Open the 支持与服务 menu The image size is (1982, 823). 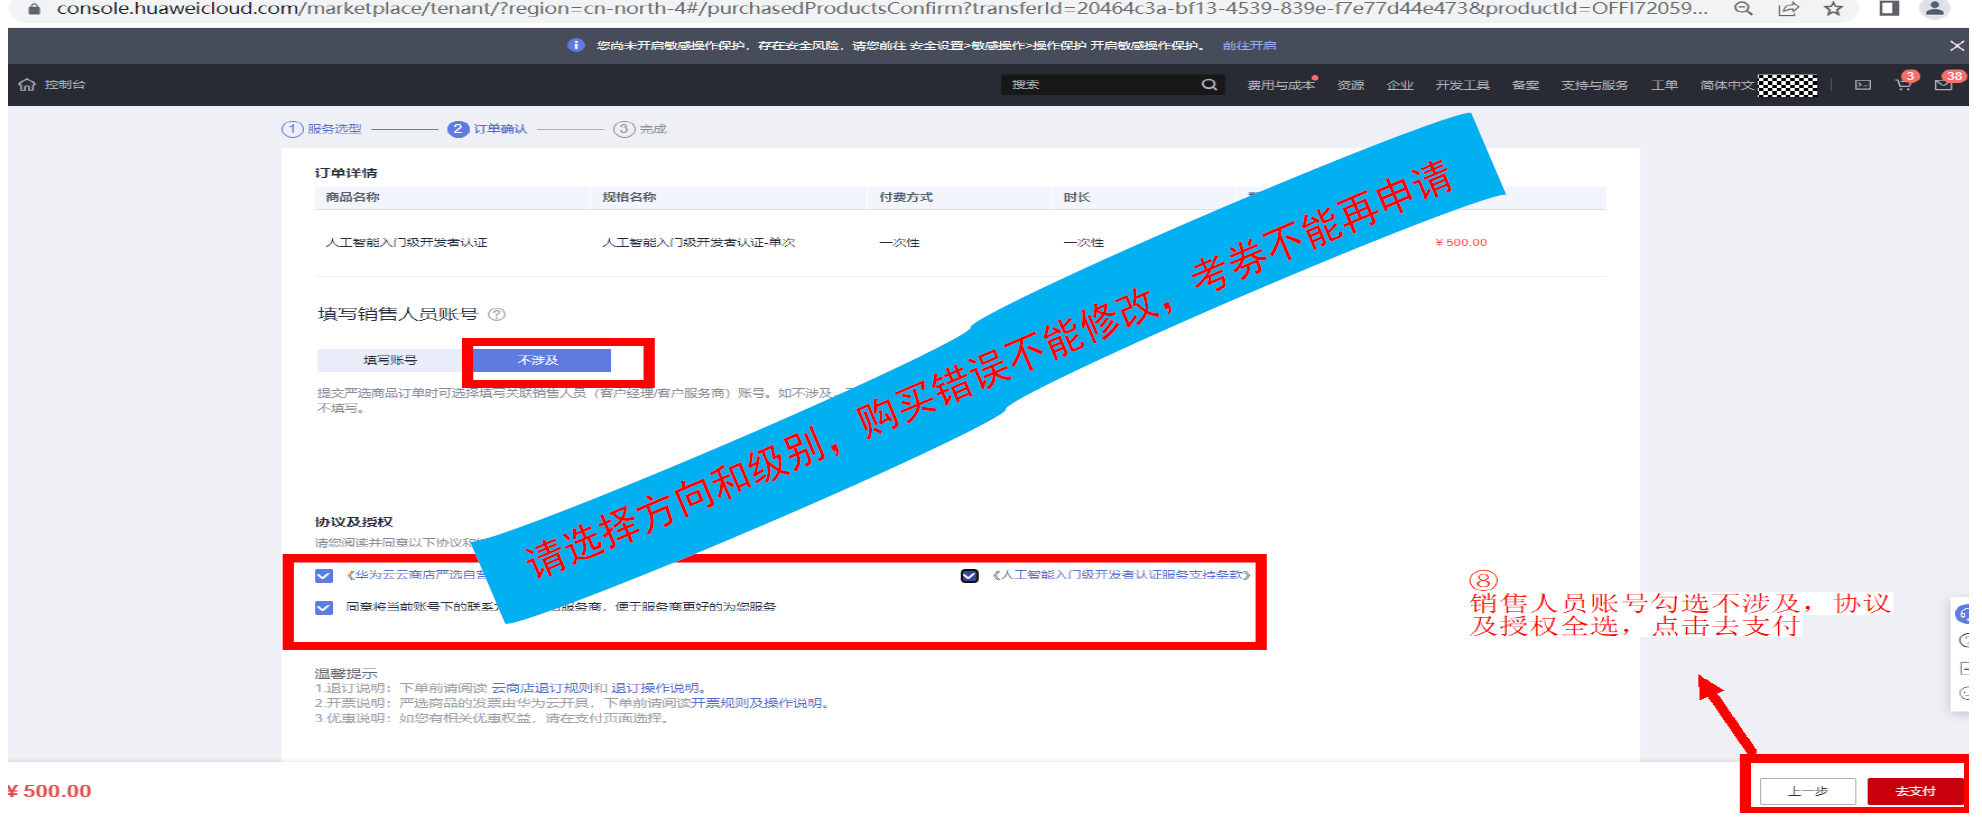1595,85
